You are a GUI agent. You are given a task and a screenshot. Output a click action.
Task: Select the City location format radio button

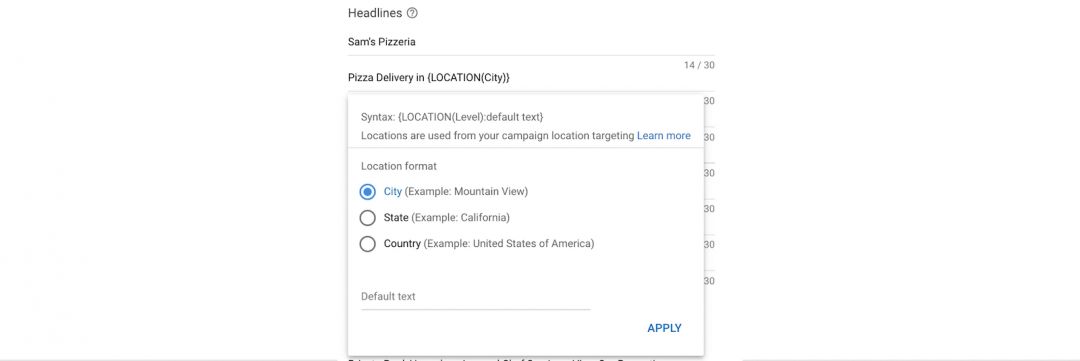point(368,192)
